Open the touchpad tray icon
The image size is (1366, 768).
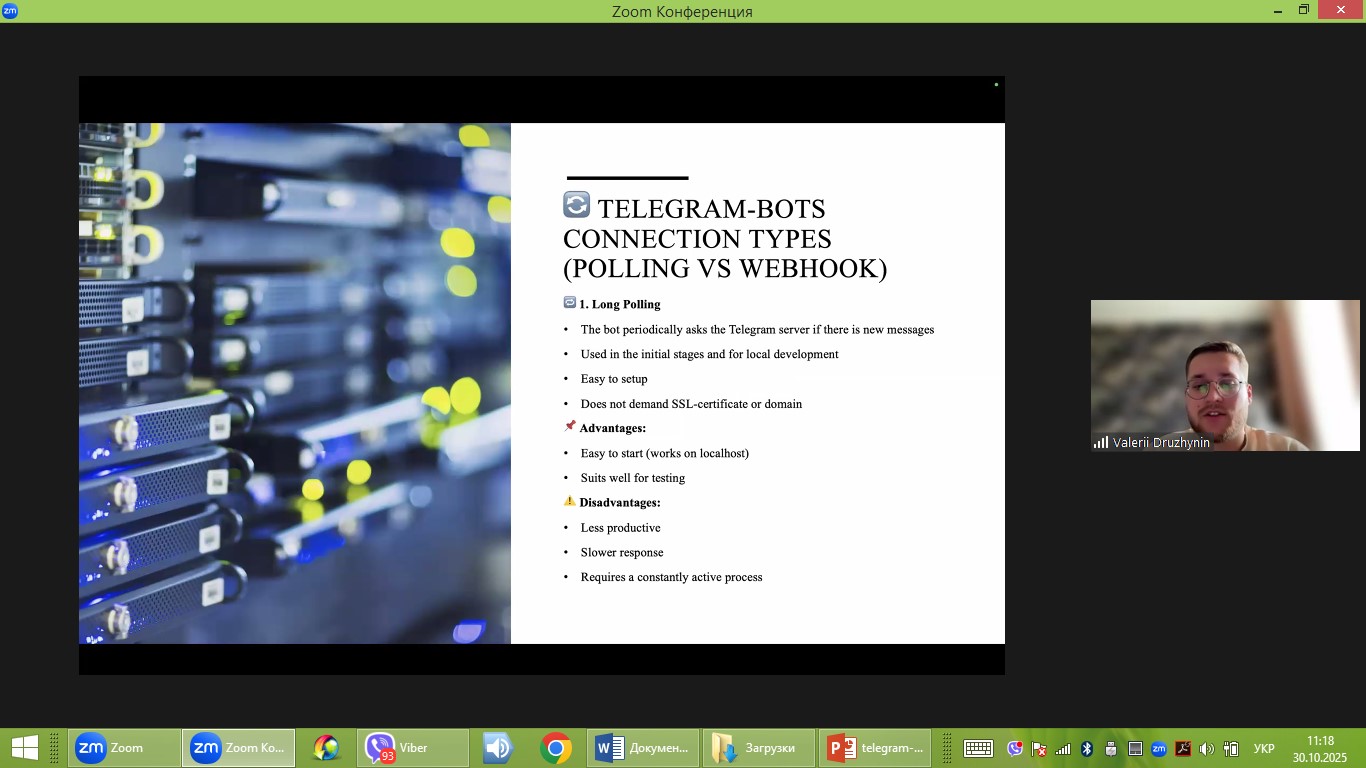tap(1135, 749)
